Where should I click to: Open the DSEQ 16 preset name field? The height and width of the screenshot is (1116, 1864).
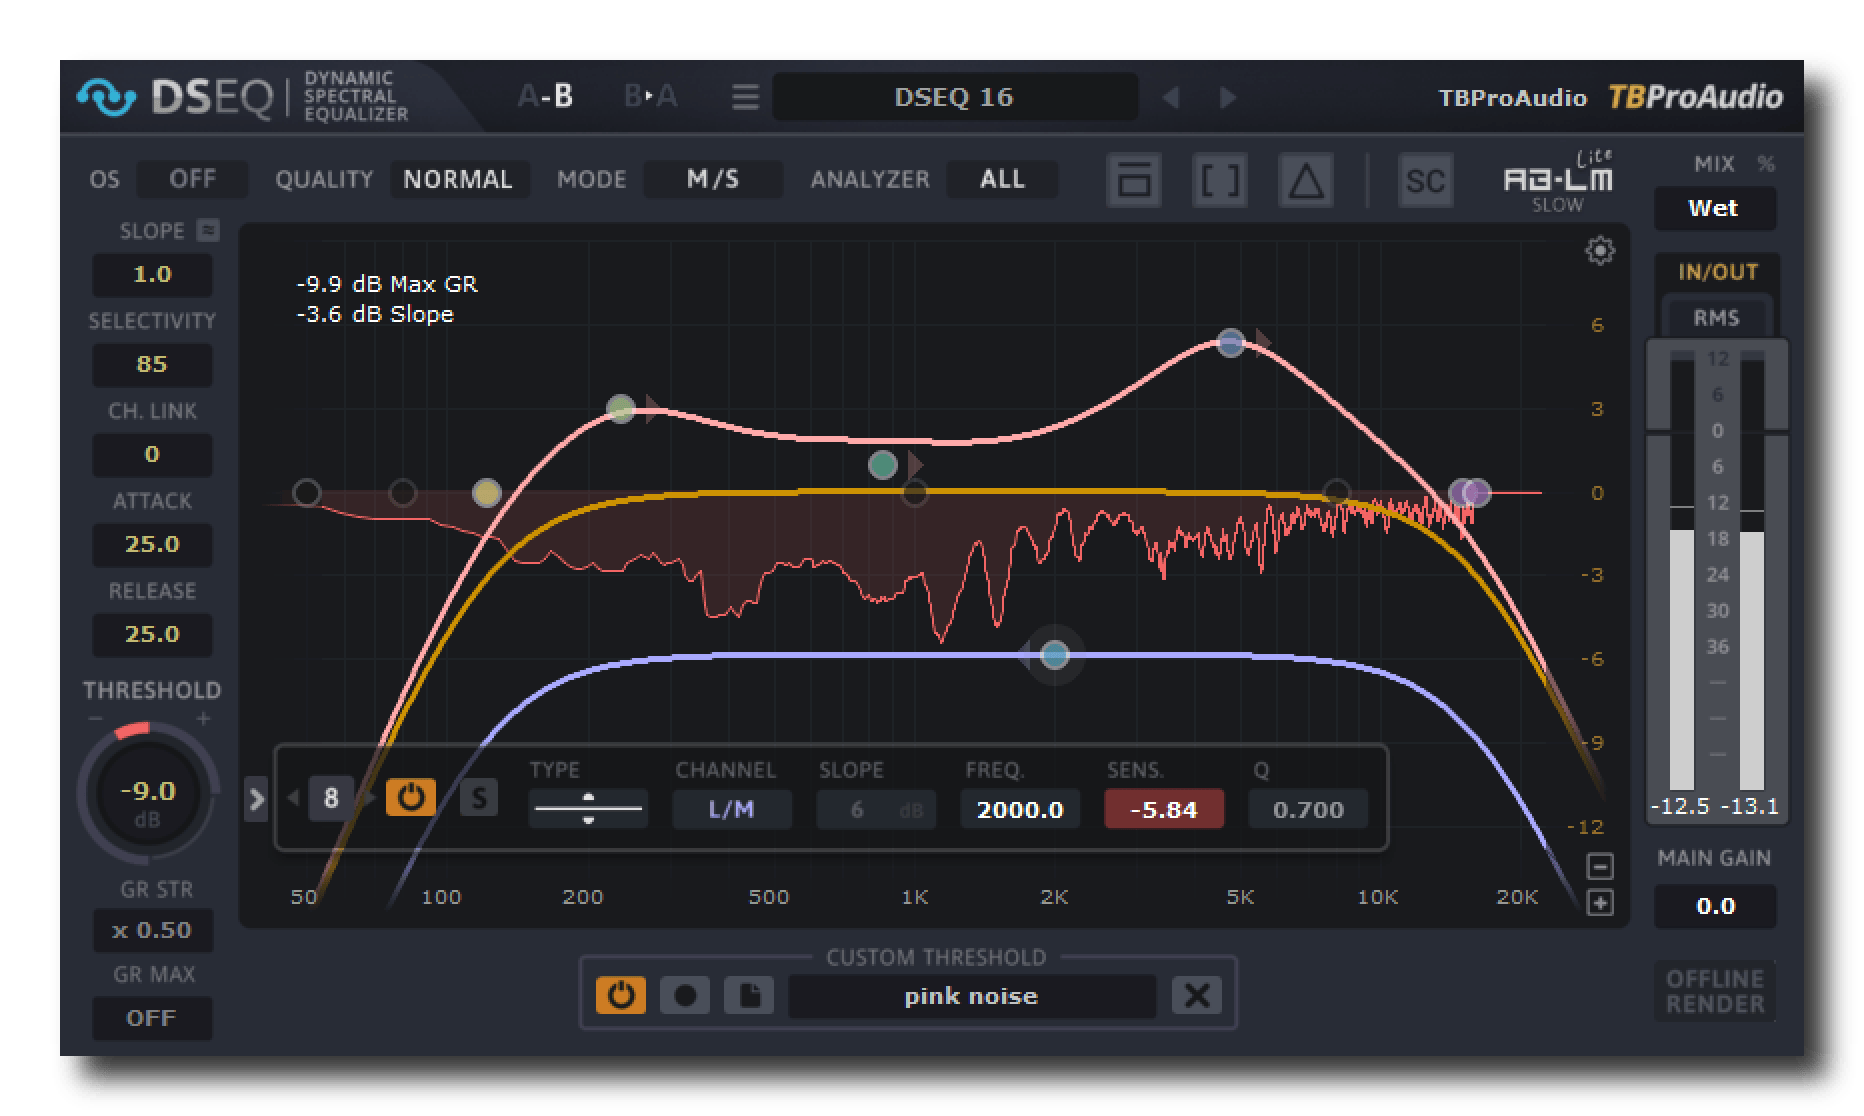click(955, 97)
